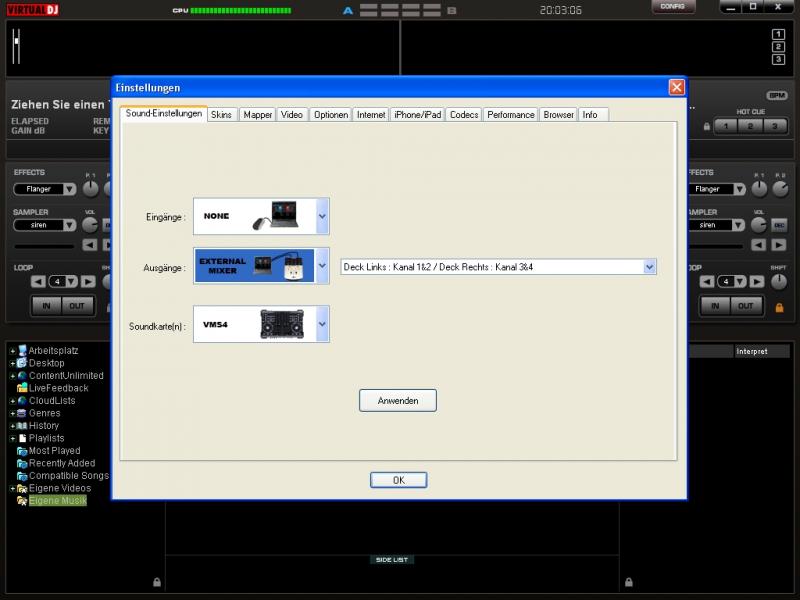Select waveform view 2 button
Screen dimensions: 800x600
(x=778, y=47)
